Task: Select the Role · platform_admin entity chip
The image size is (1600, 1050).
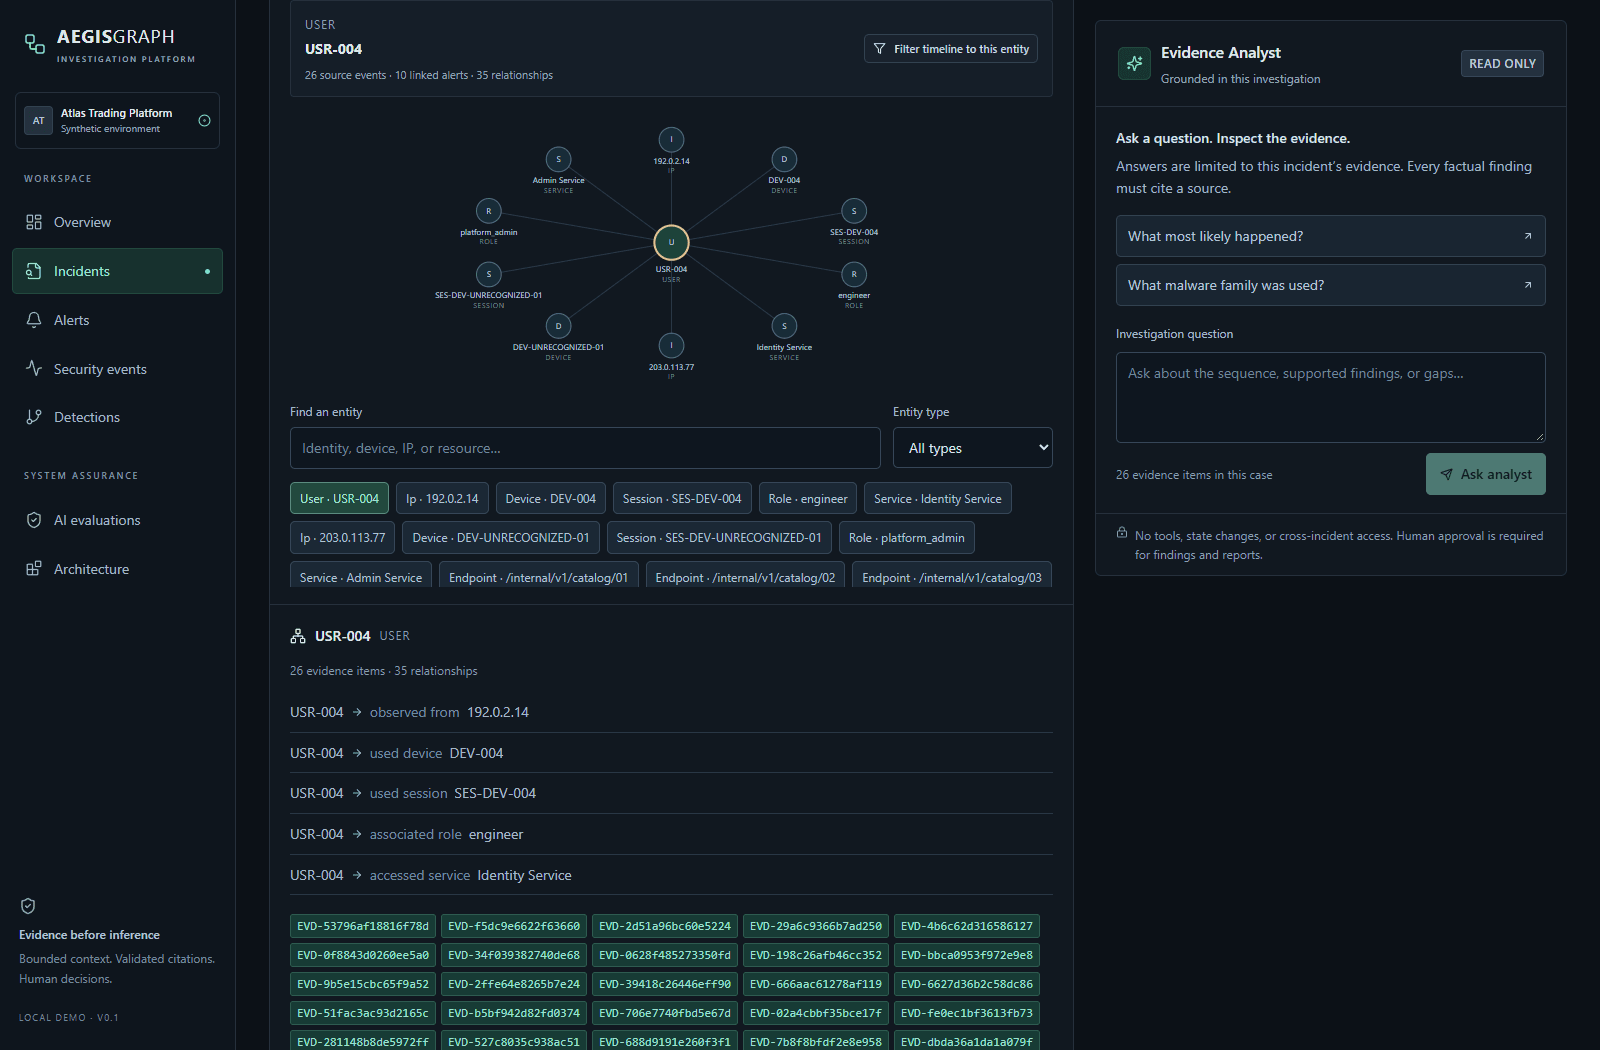Action: coord(907,537)
